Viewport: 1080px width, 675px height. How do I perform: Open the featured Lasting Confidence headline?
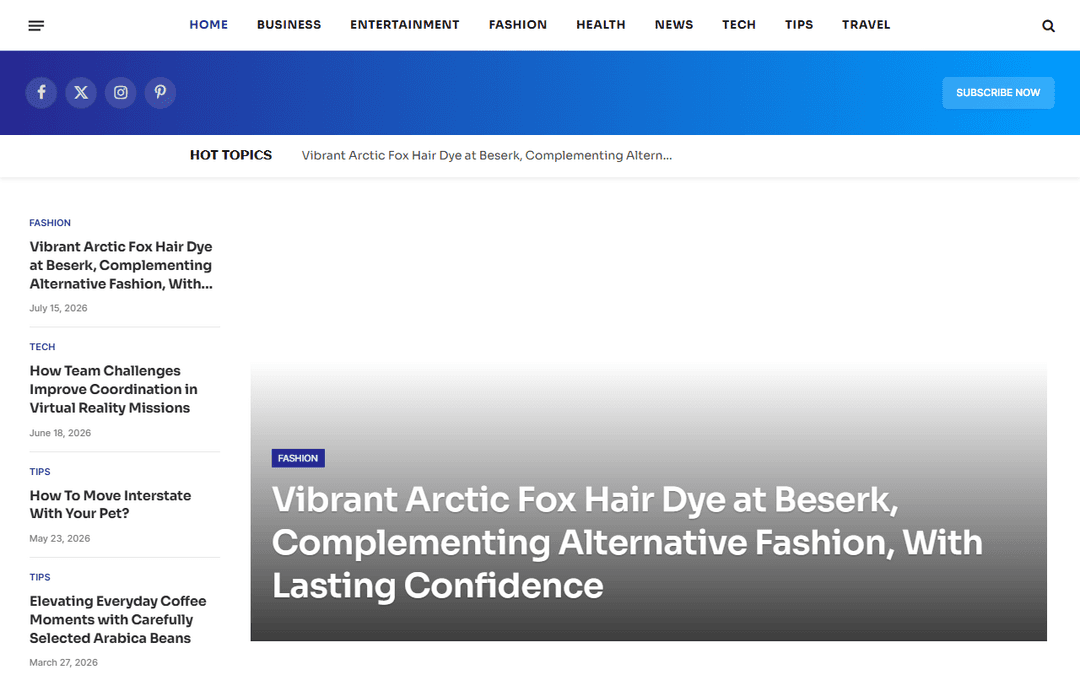click(x=627, y=542)
